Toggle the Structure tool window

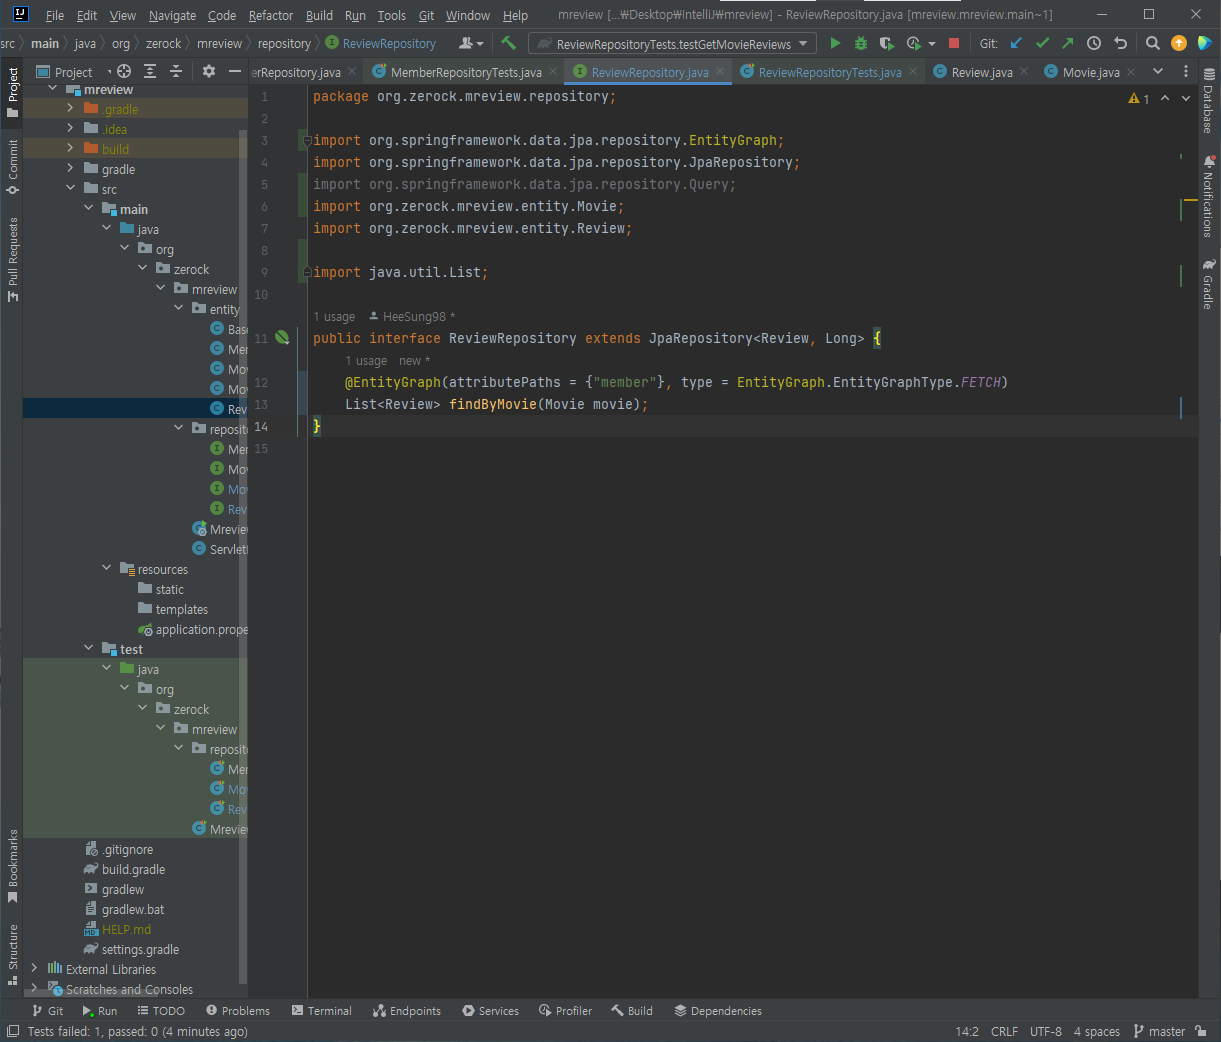pos(12,954)
